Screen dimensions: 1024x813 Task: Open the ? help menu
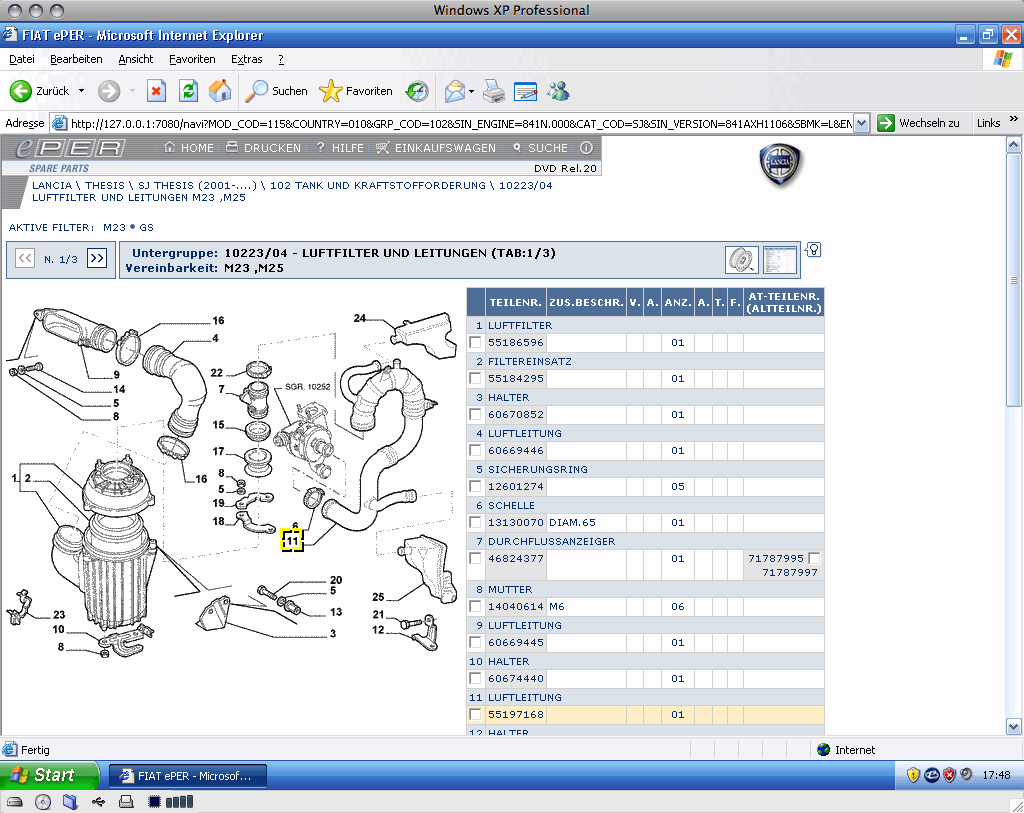281,59
